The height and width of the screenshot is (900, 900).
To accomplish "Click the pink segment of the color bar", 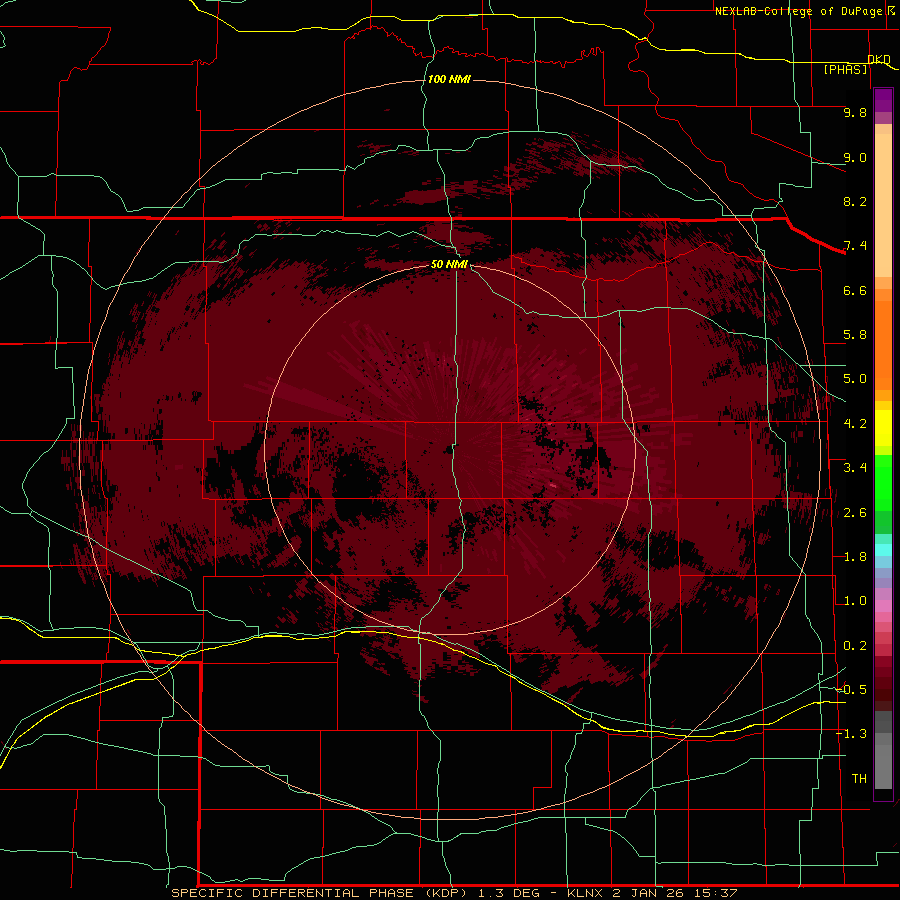I will coord(883,606).
